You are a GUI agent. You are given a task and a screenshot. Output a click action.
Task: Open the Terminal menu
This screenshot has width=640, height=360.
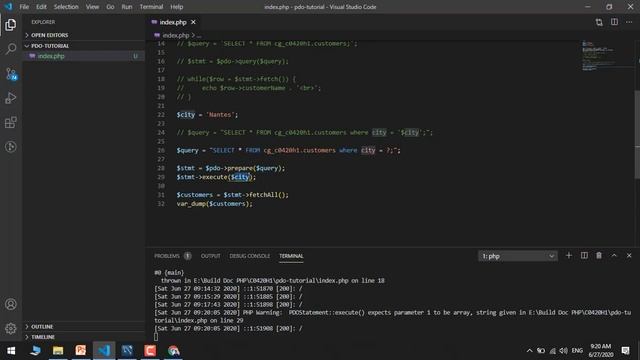(x=151, y=7)
